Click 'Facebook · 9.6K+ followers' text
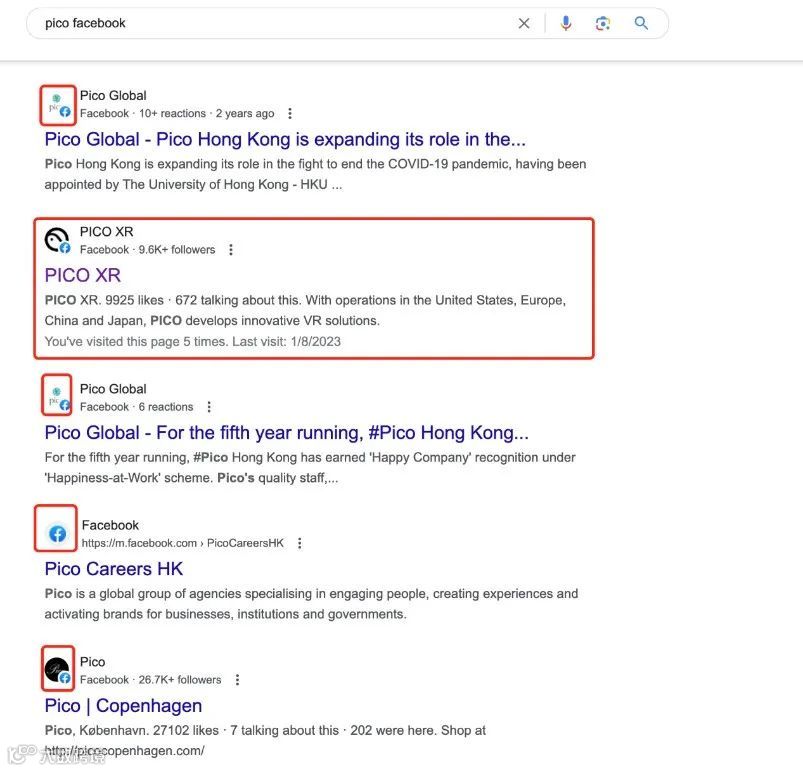Viewport: 803px width, 771px height. coord(147,249)
